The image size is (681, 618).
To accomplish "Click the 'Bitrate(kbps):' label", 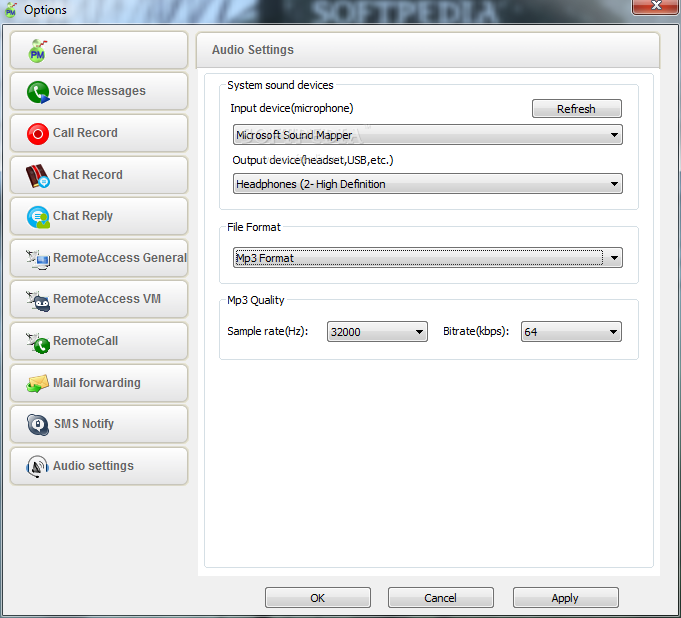I will (x=476, y=331).
